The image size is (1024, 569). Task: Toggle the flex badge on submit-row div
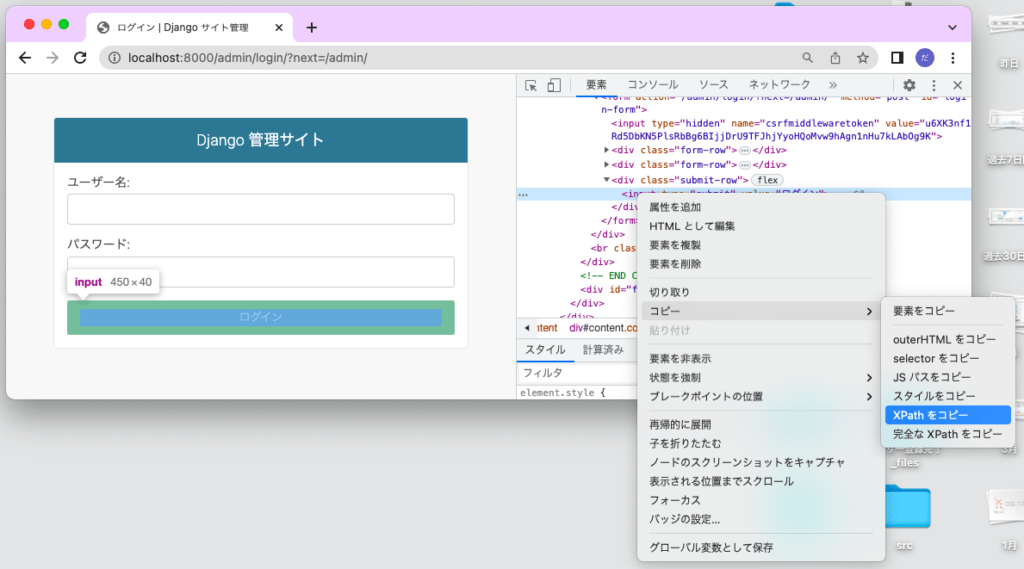[x=766, y=180]
